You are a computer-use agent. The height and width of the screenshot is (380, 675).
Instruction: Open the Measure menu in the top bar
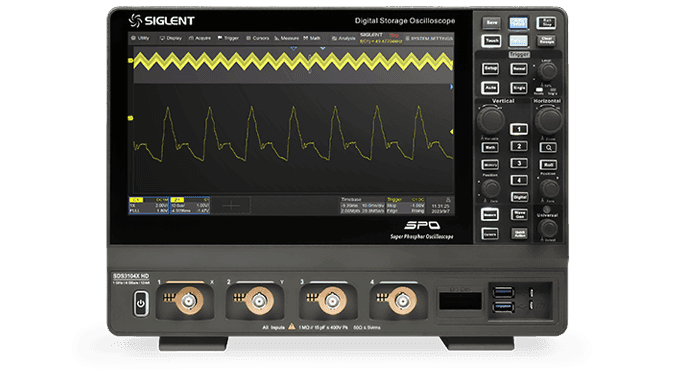tap(286, 38)
